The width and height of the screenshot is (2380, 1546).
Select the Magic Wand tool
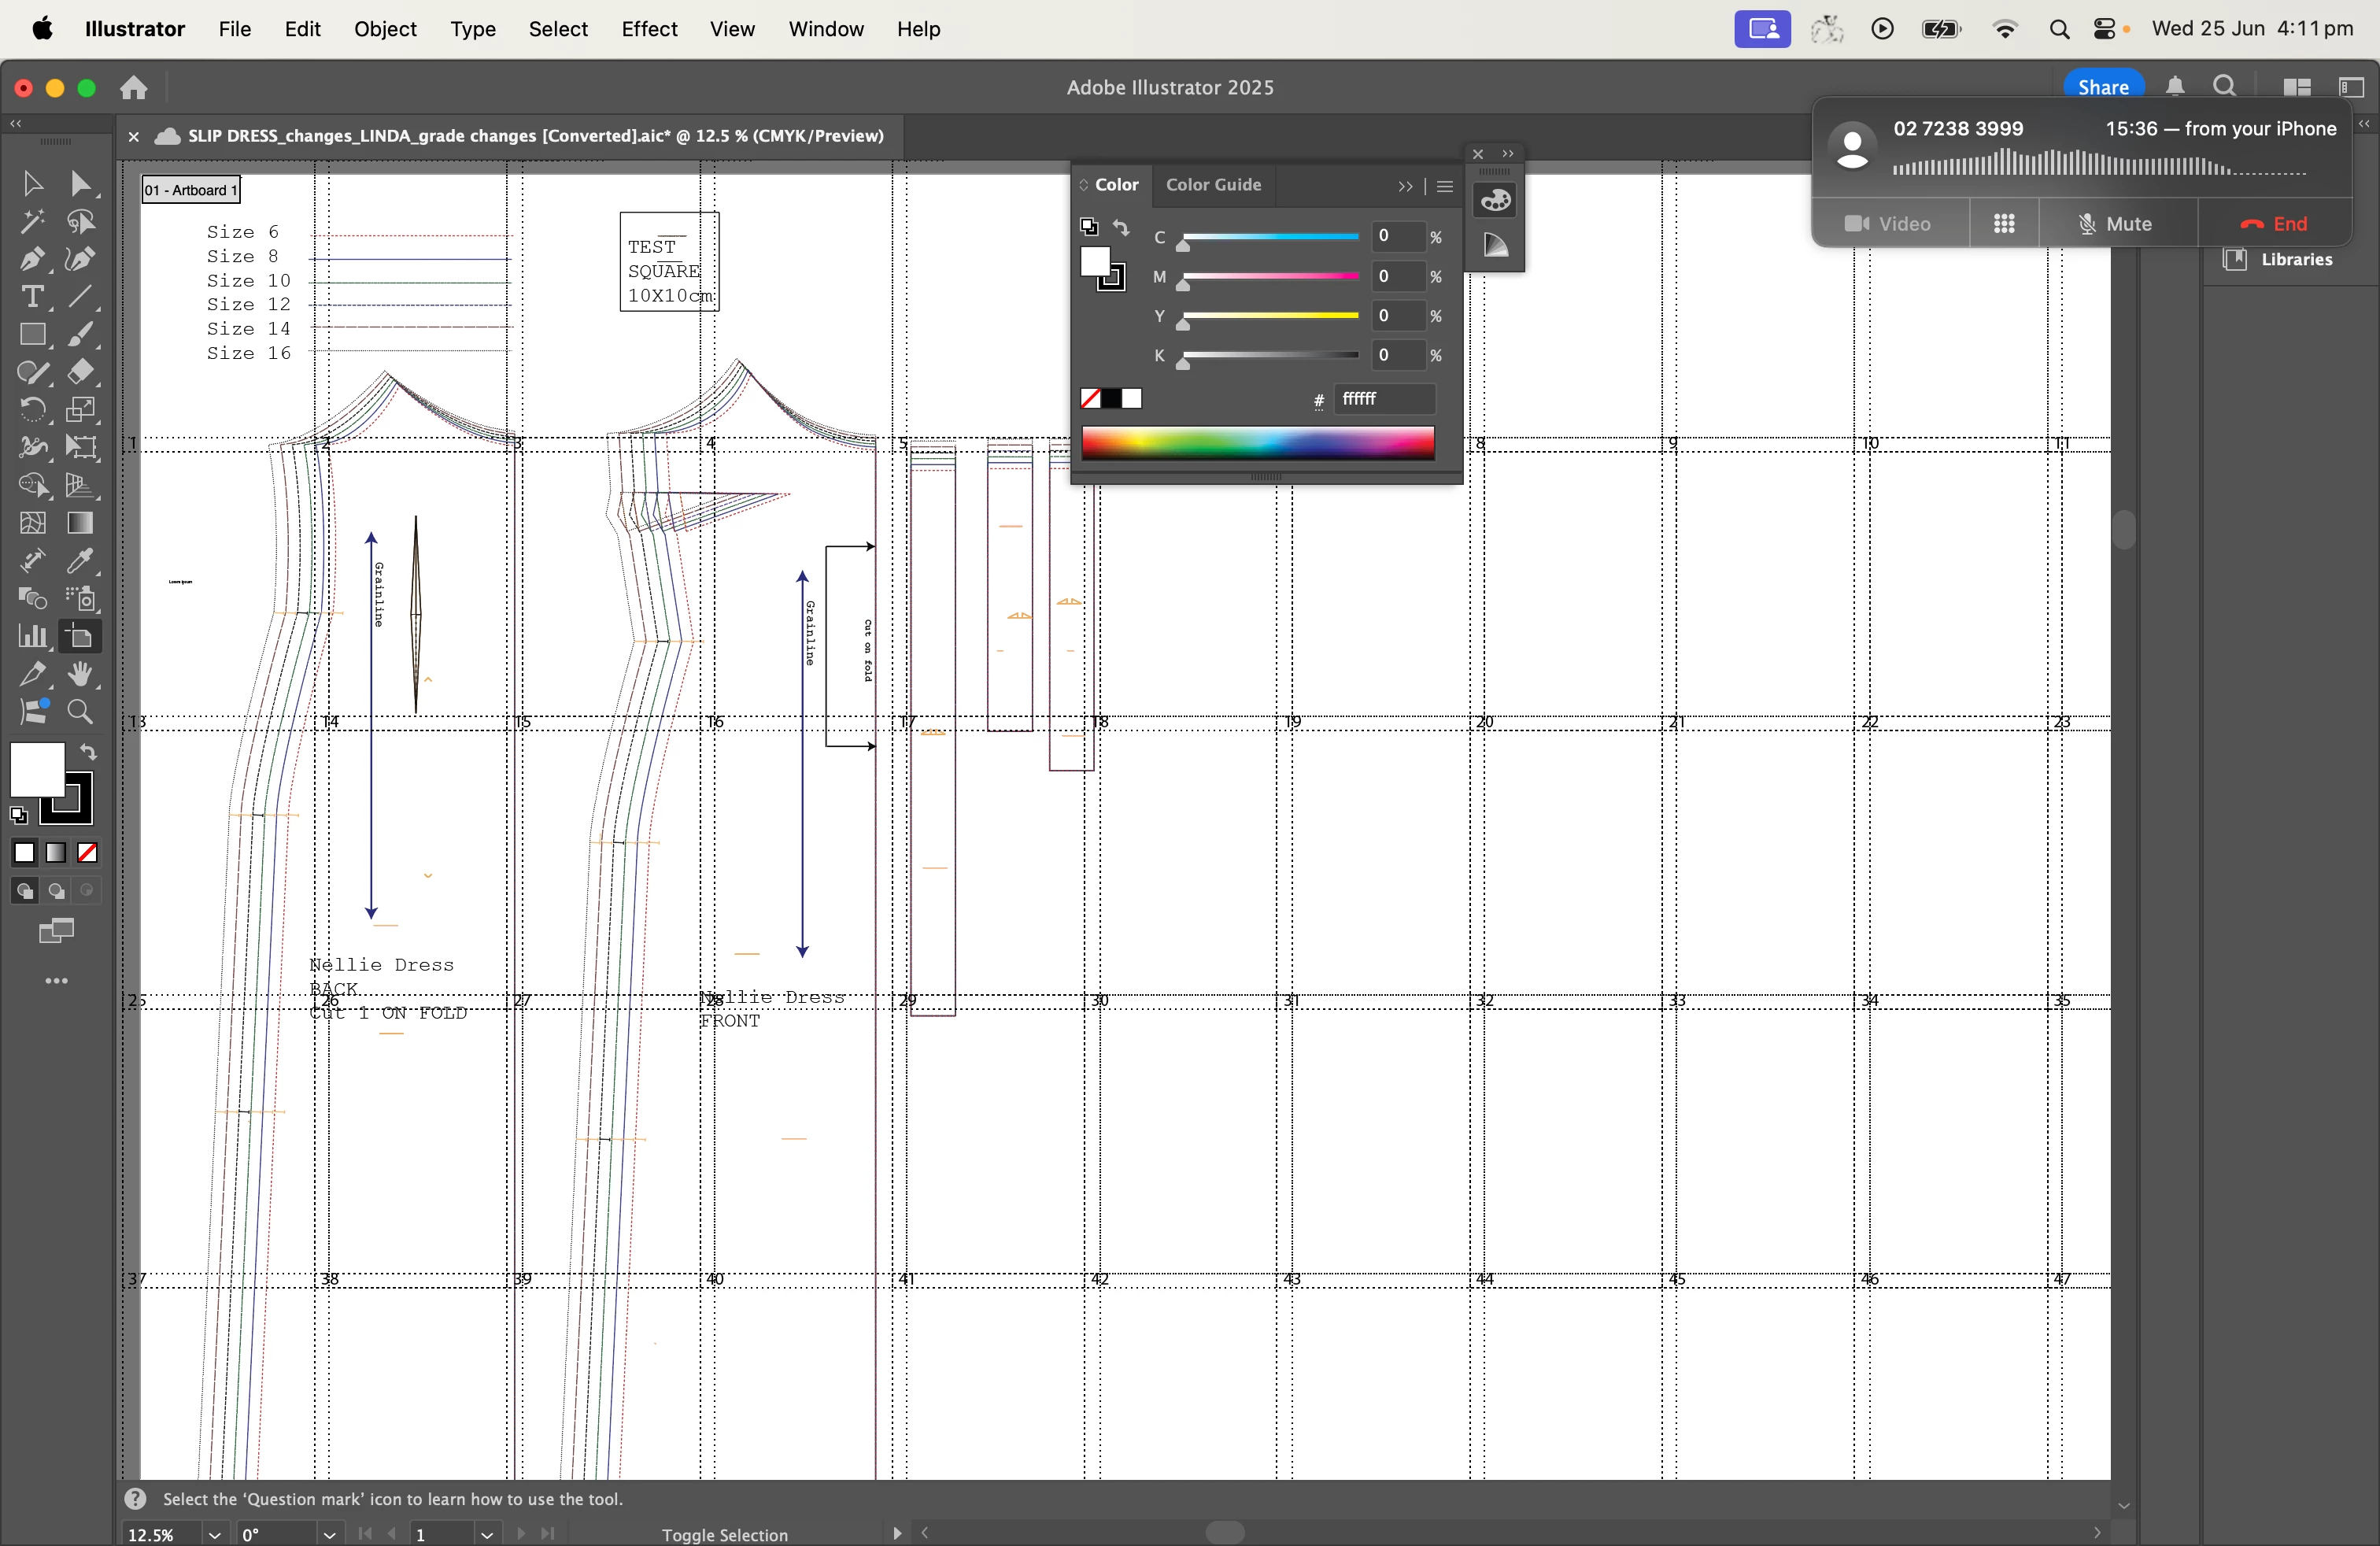click(31, 222)
